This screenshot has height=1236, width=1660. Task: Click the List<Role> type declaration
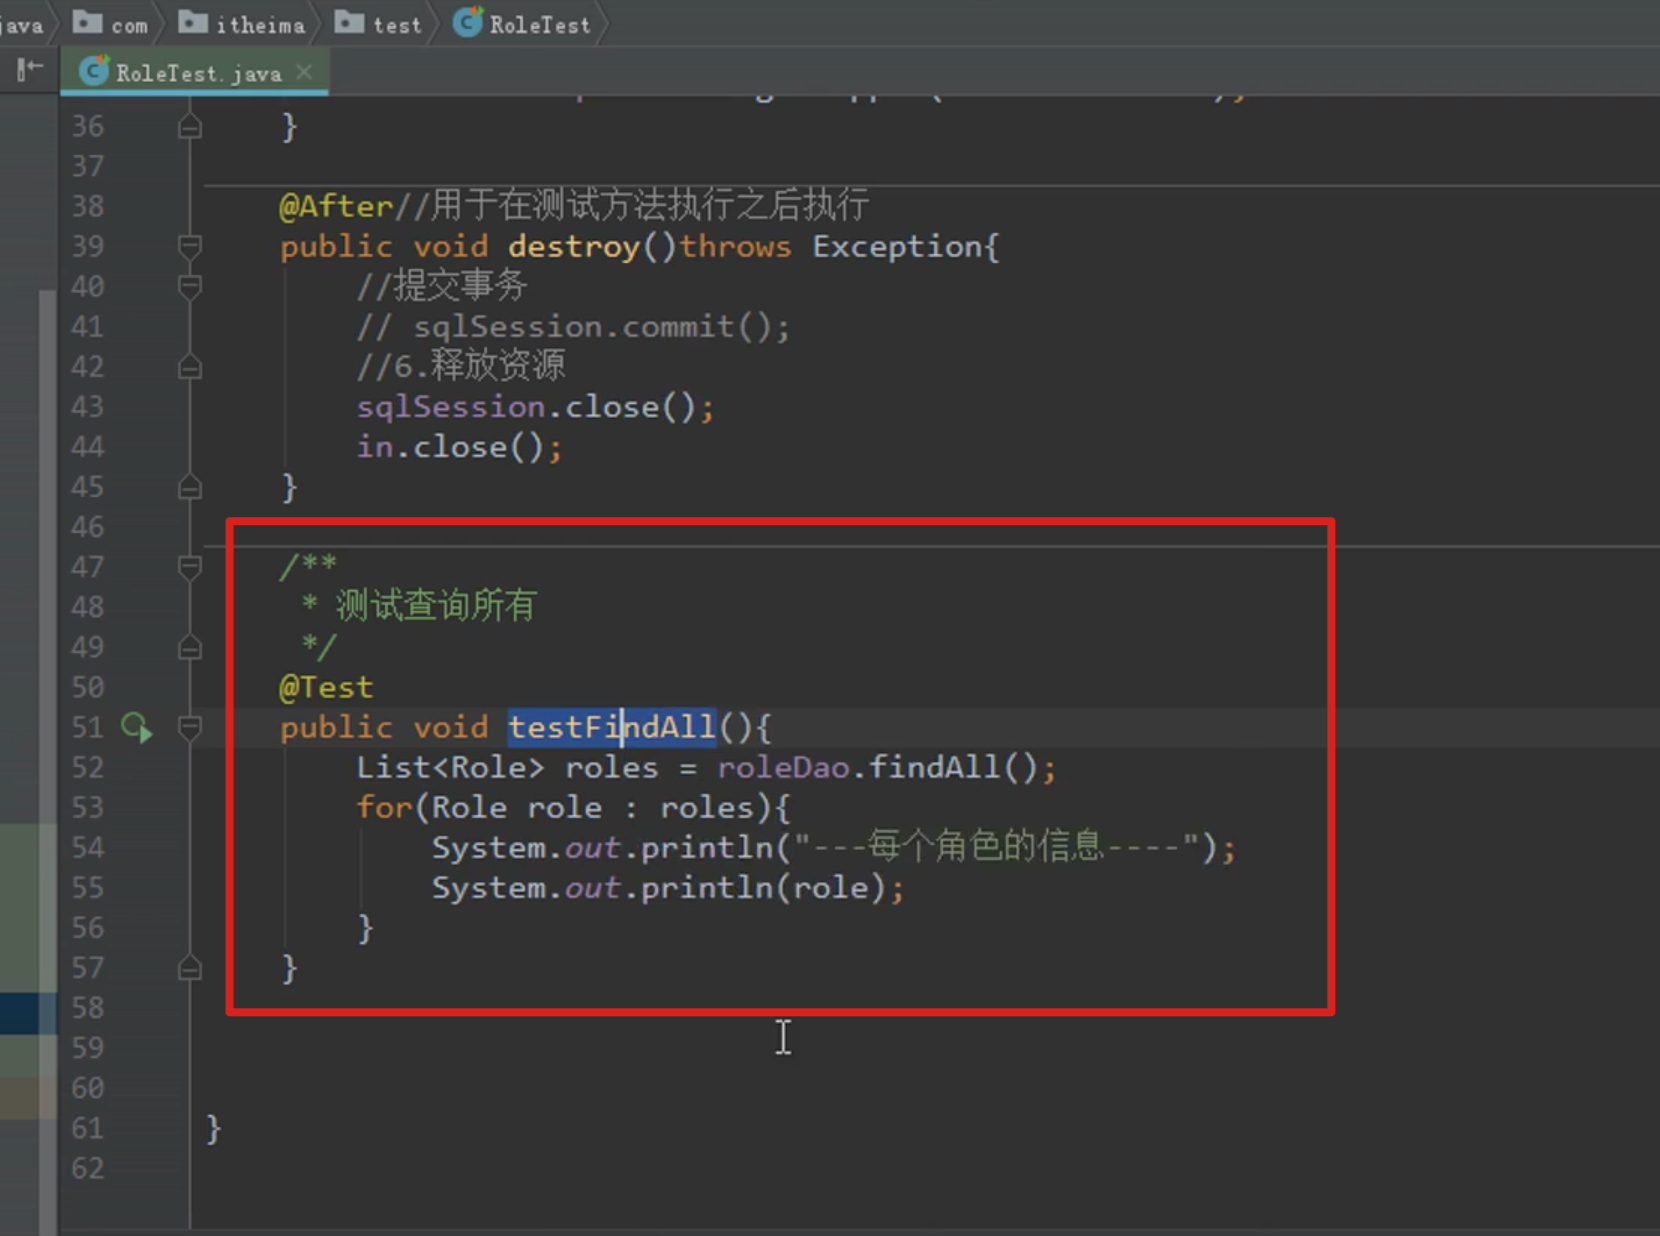450,767
